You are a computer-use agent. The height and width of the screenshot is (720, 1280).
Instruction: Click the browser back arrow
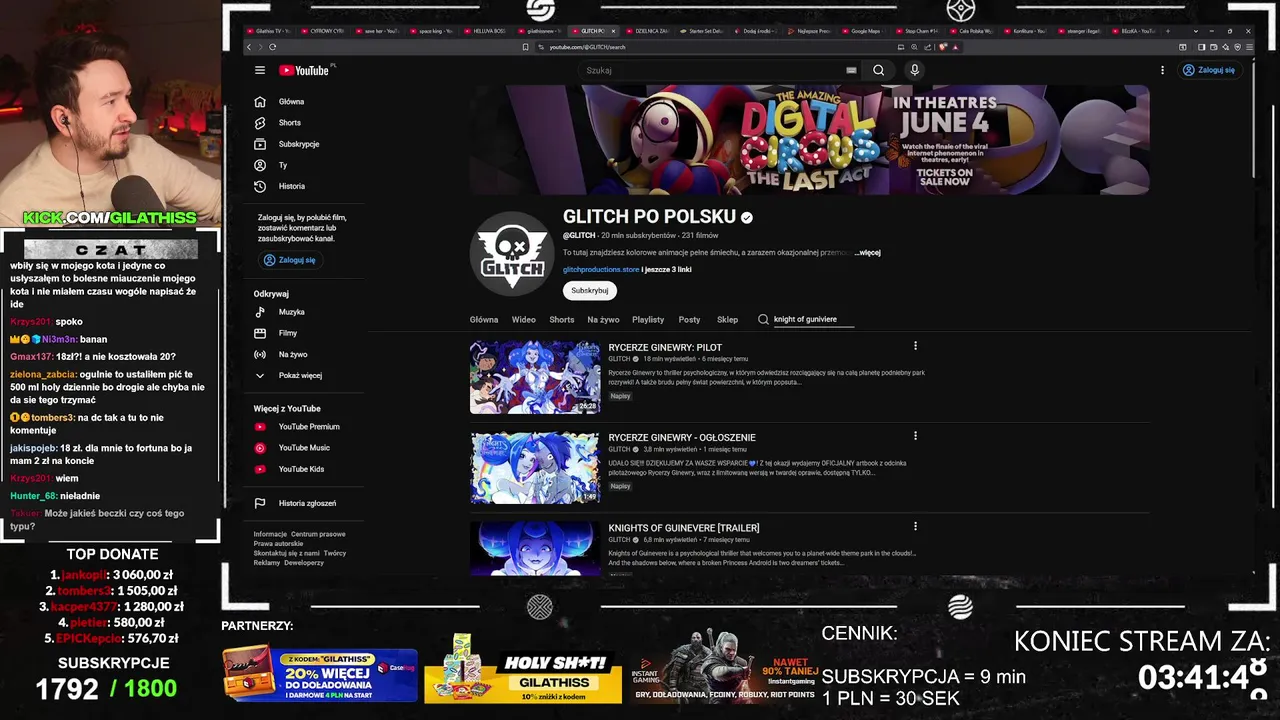point(249,47)
